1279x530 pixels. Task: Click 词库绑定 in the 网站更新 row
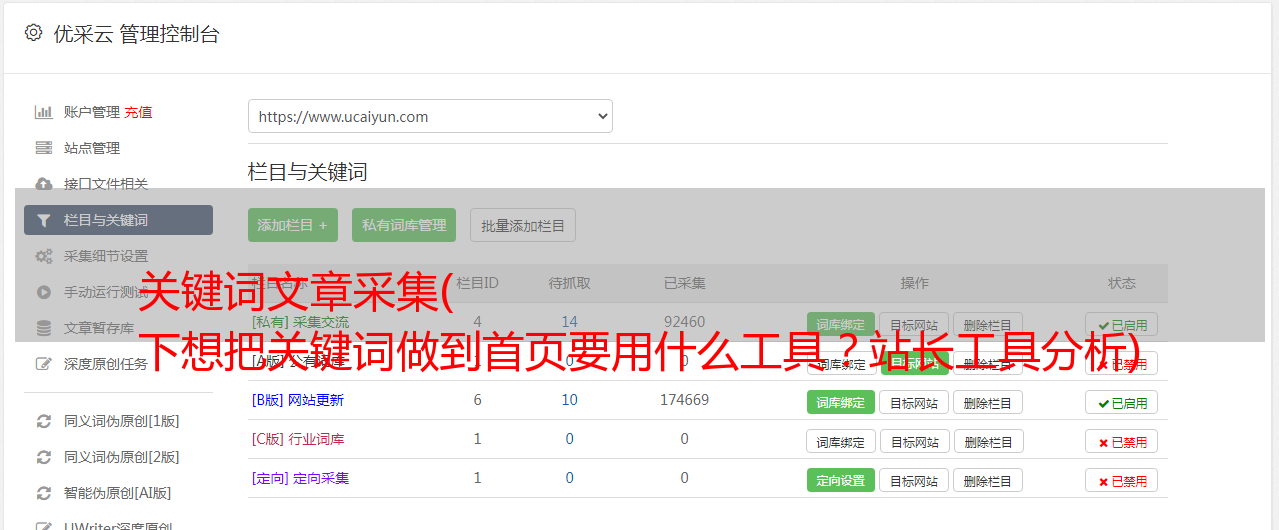(840, 402)
